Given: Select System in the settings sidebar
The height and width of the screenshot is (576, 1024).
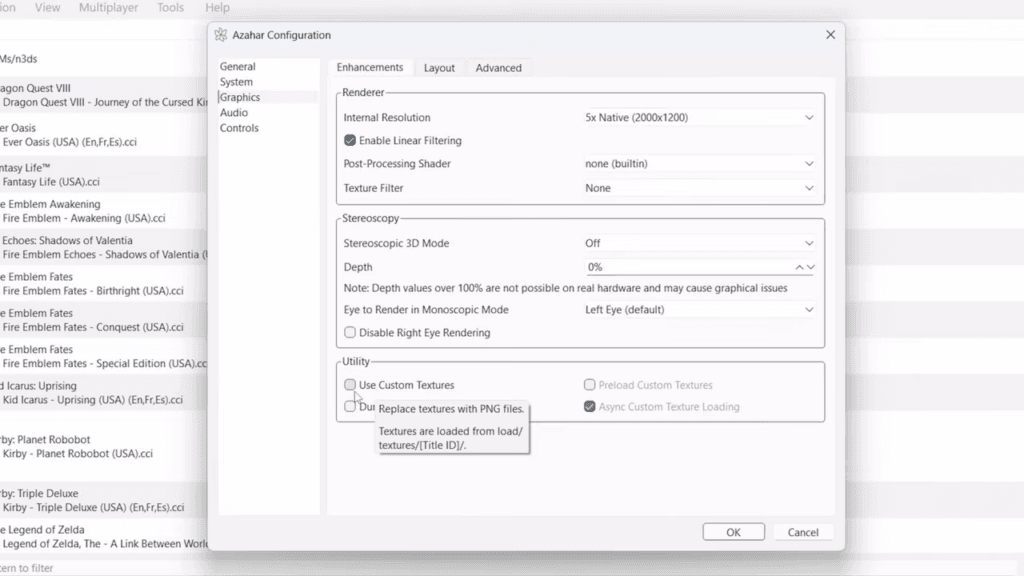Looking at the screenshot, I should 236,82.
